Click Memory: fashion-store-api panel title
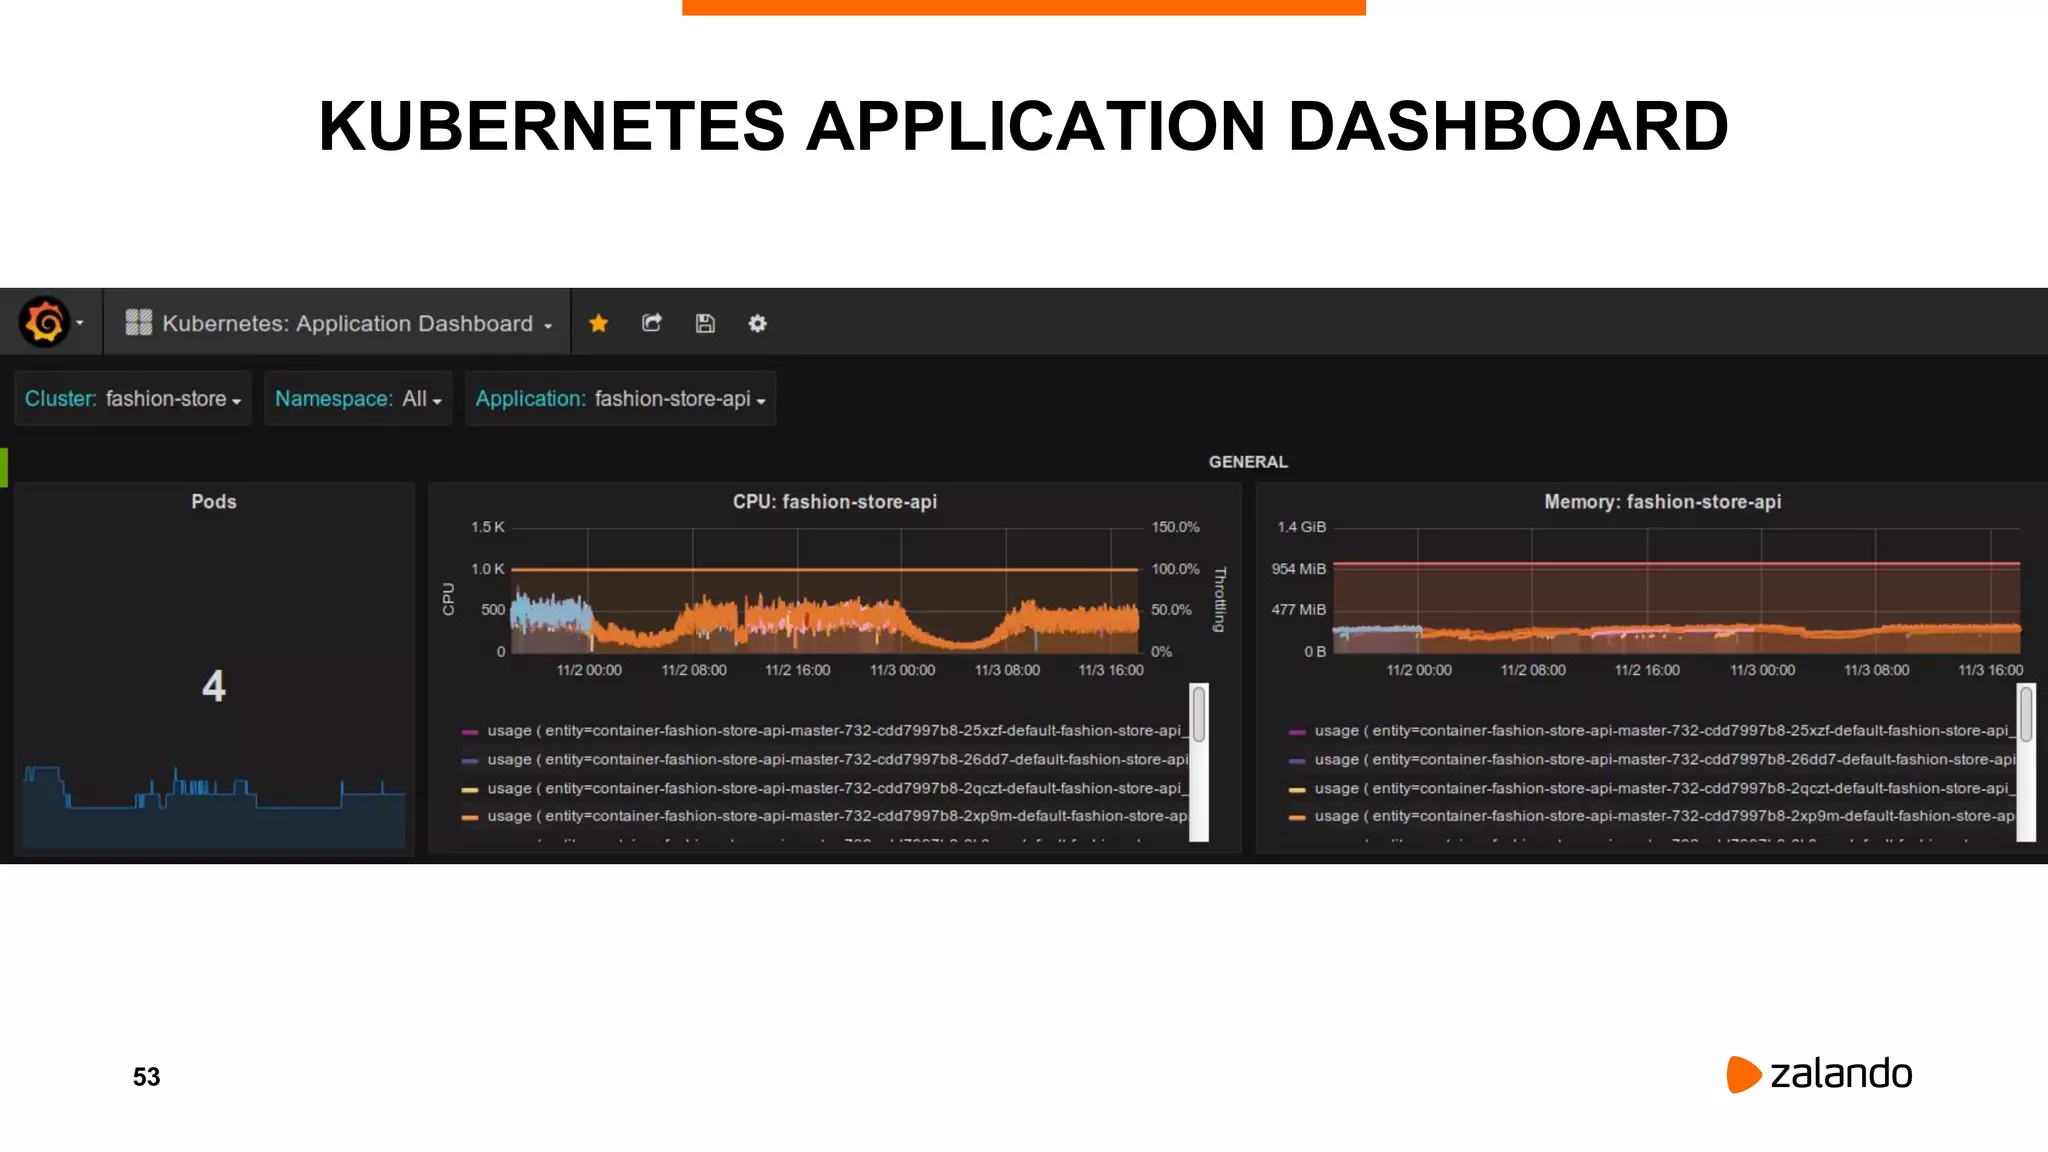Image resolution: width=2048 pixels, height=1152 pixels. [x=1662, y=502]
